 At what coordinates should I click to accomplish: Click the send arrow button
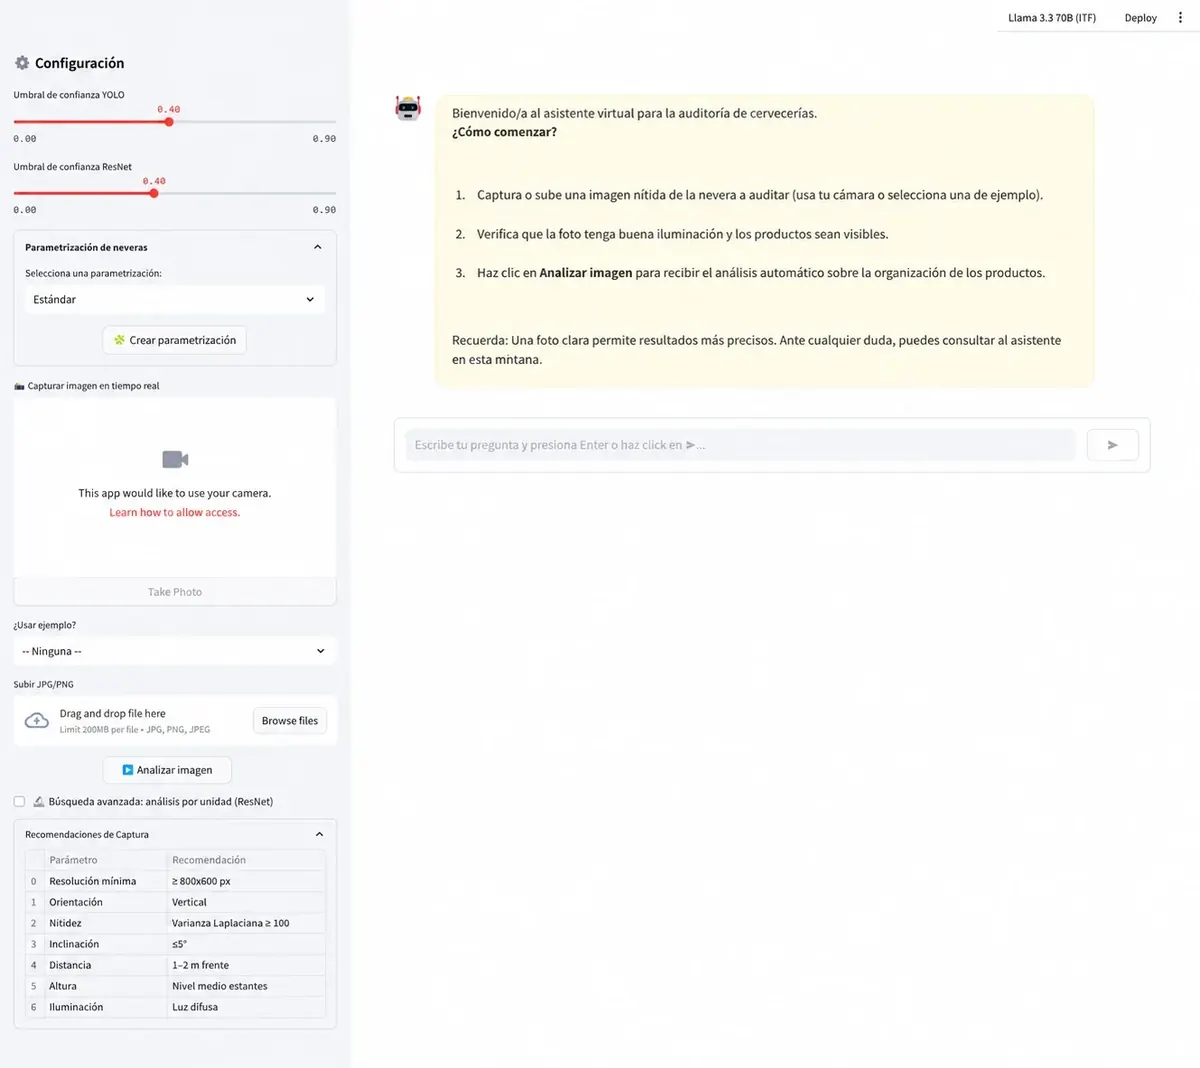click(1112, 445)
